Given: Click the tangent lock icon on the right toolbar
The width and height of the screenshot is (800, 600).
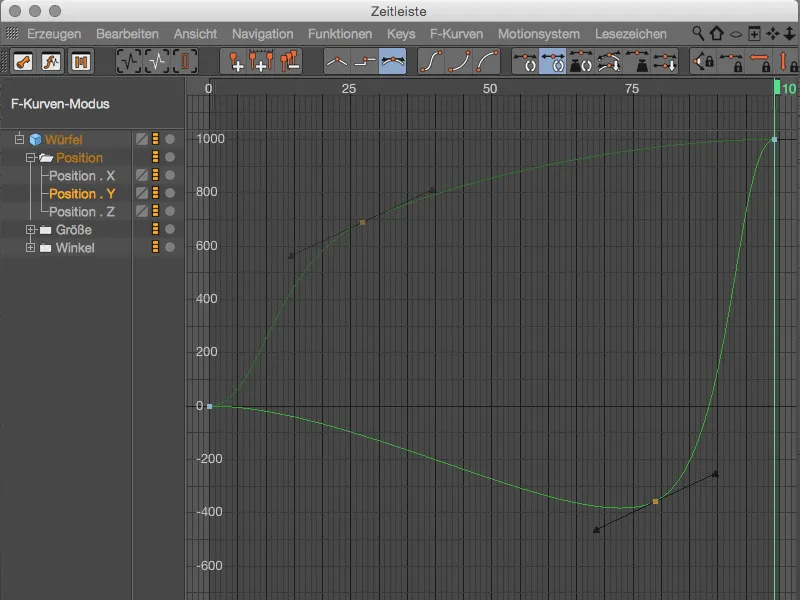Looking at the screenshot, I should [703, 60].
